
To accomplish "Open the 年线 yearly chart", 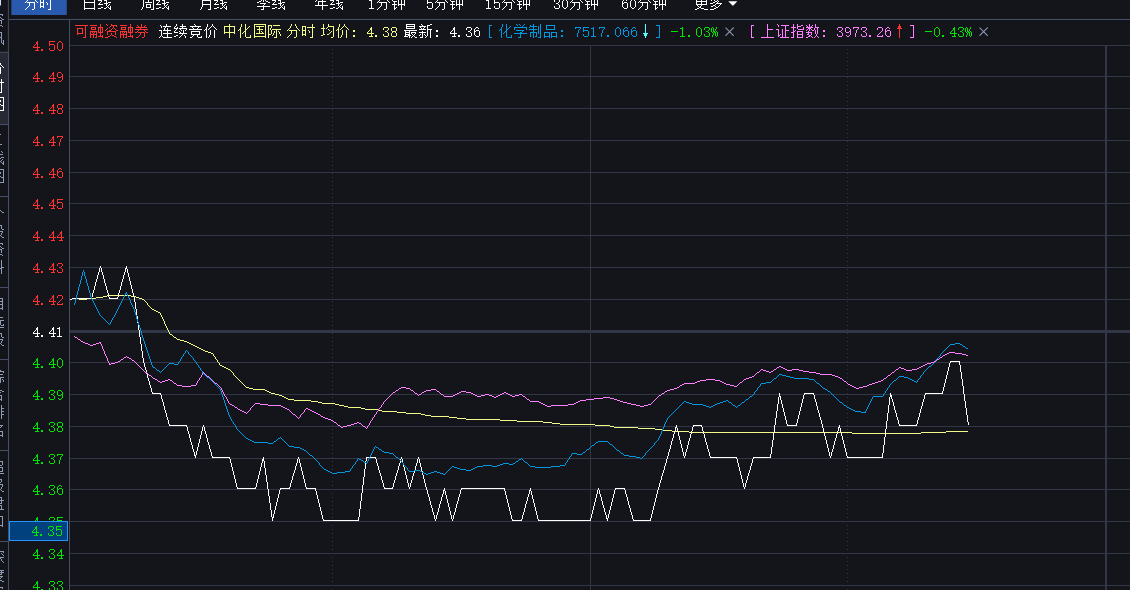I will pyautogui.click(x=329, y=5).
